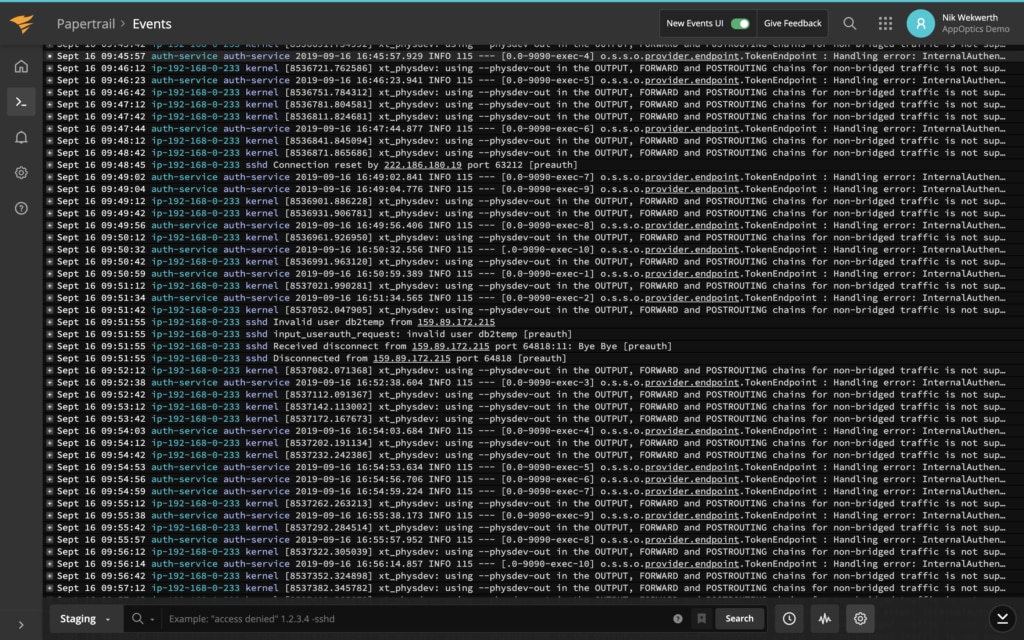
Task: Filter by auth-service program at 09:50:32
Action: [x=256, y=249]
